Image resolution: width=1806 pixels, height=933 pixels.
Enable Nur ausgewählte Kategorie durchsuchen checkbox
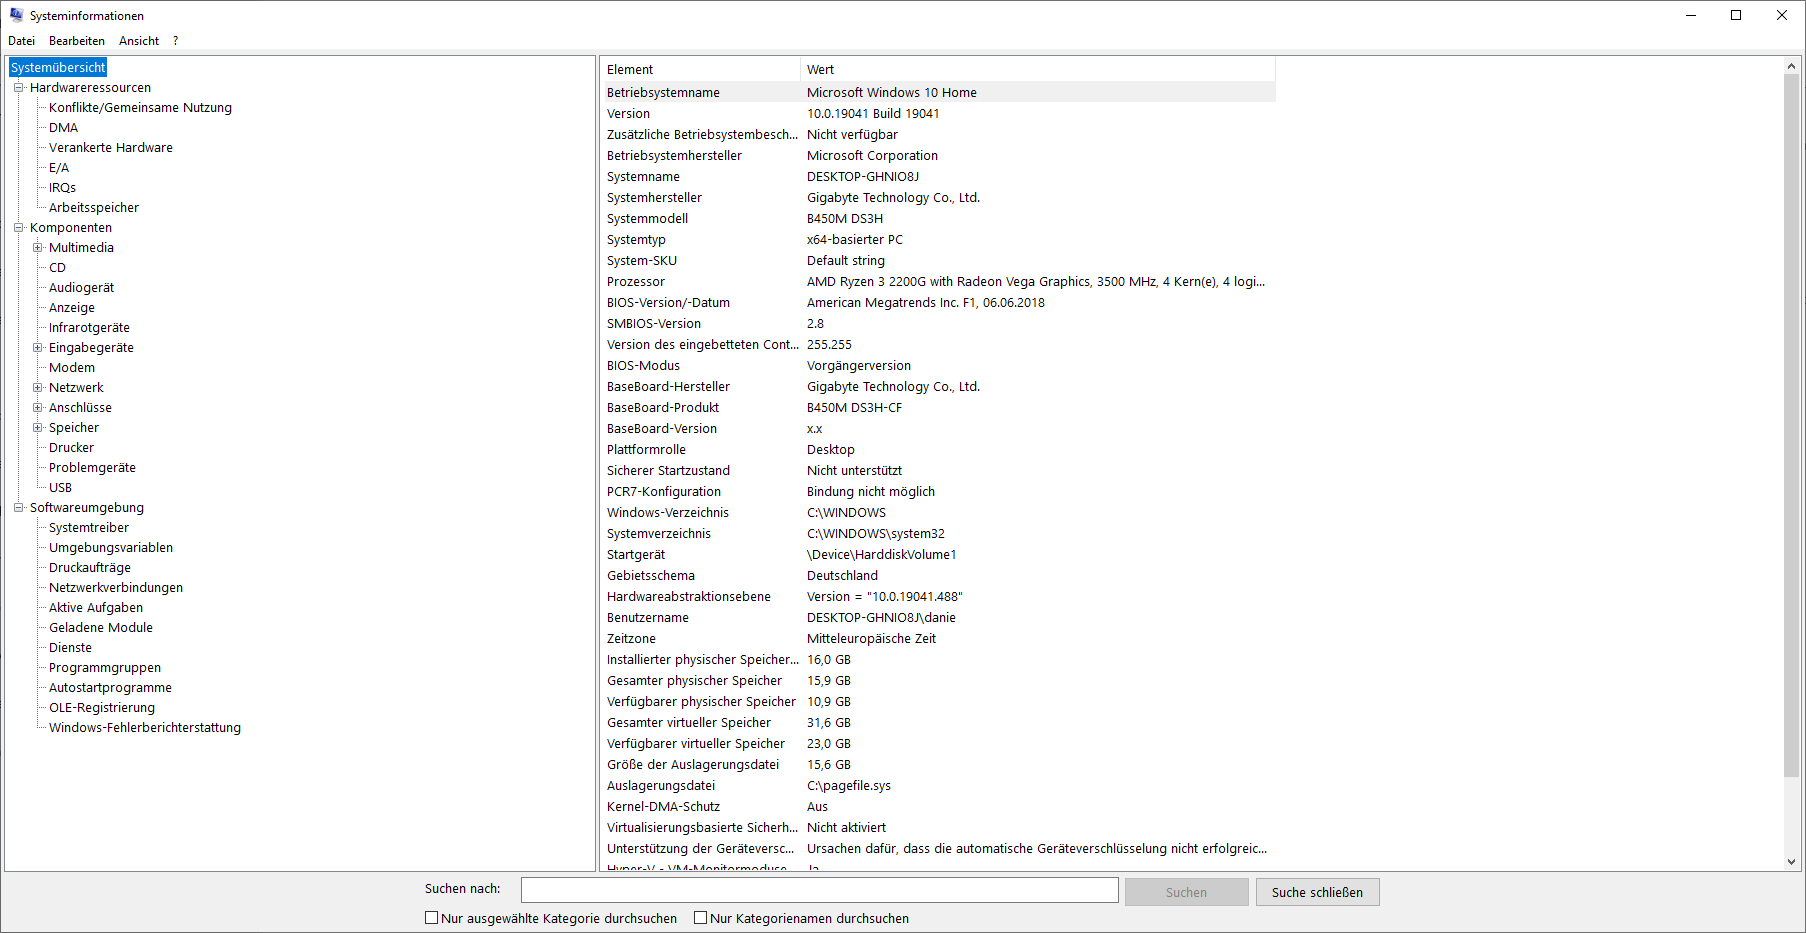[432, 918]
